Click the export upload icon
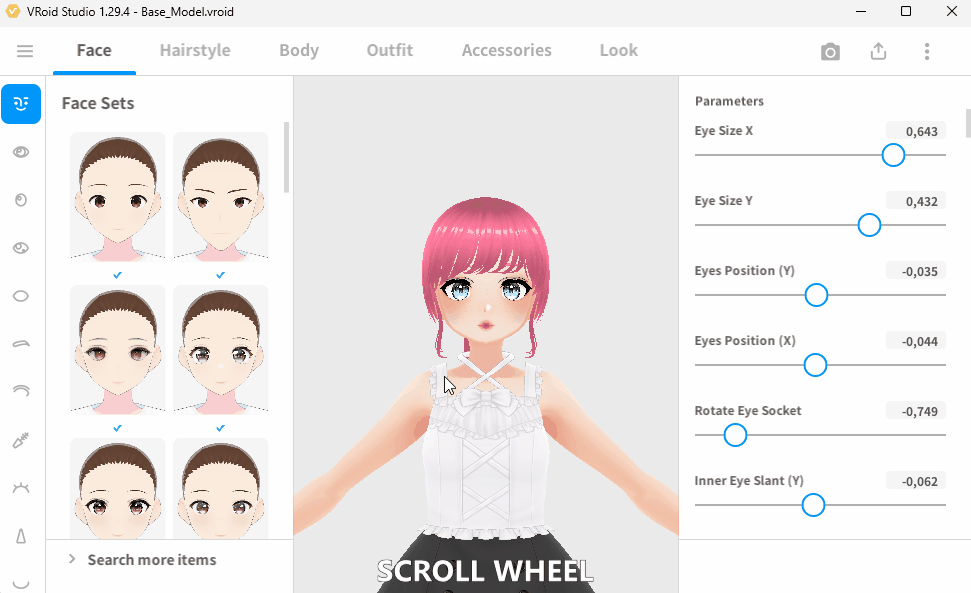This screenshot has height=593, width=971. pos(878,52)
